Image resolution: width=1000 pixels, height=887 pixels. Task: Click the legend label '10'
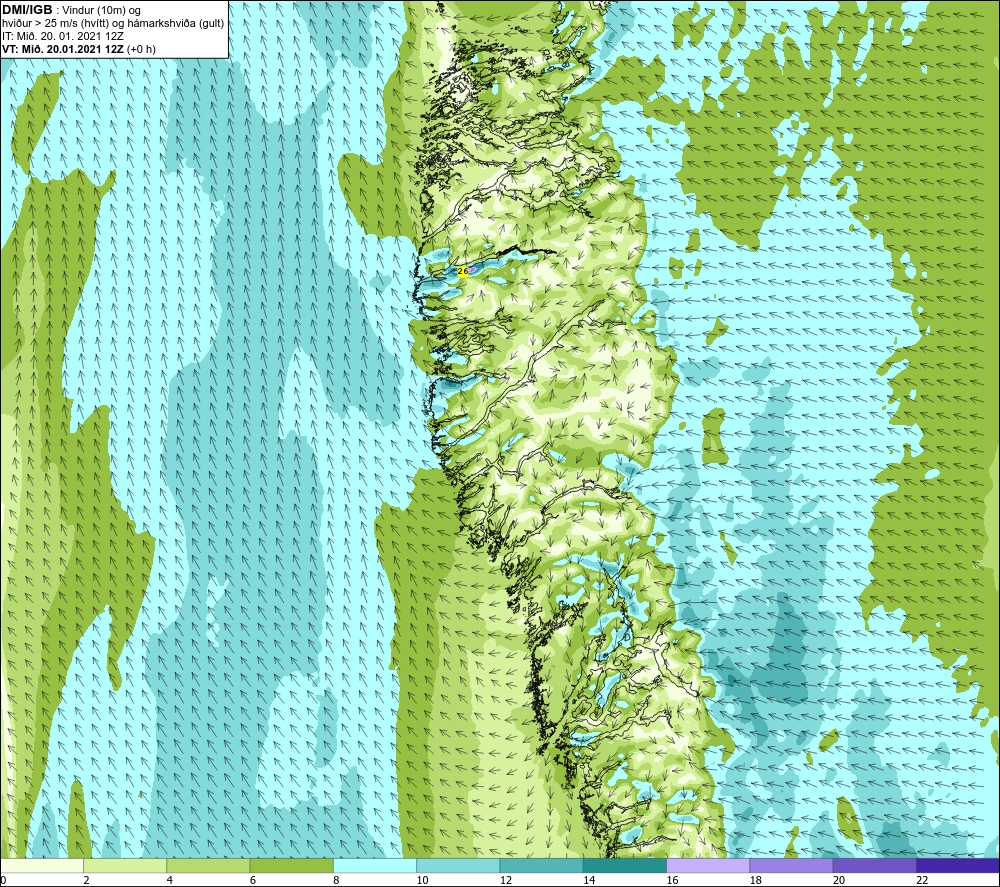(x=422, y=881)
